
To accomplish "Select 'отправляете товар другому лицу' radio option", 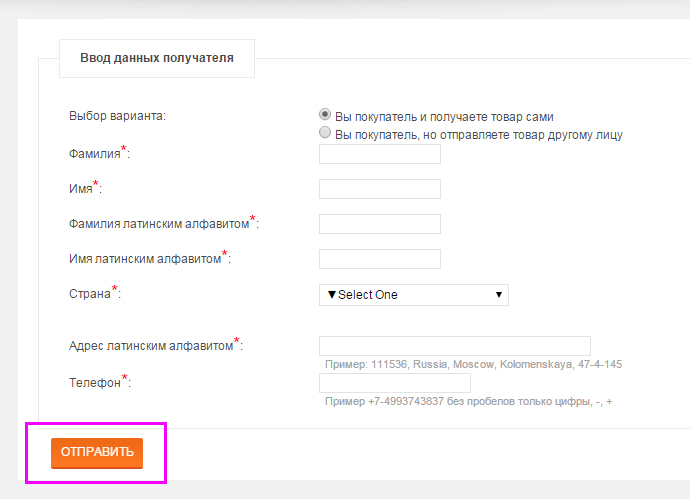I will [x=325, y=132].
